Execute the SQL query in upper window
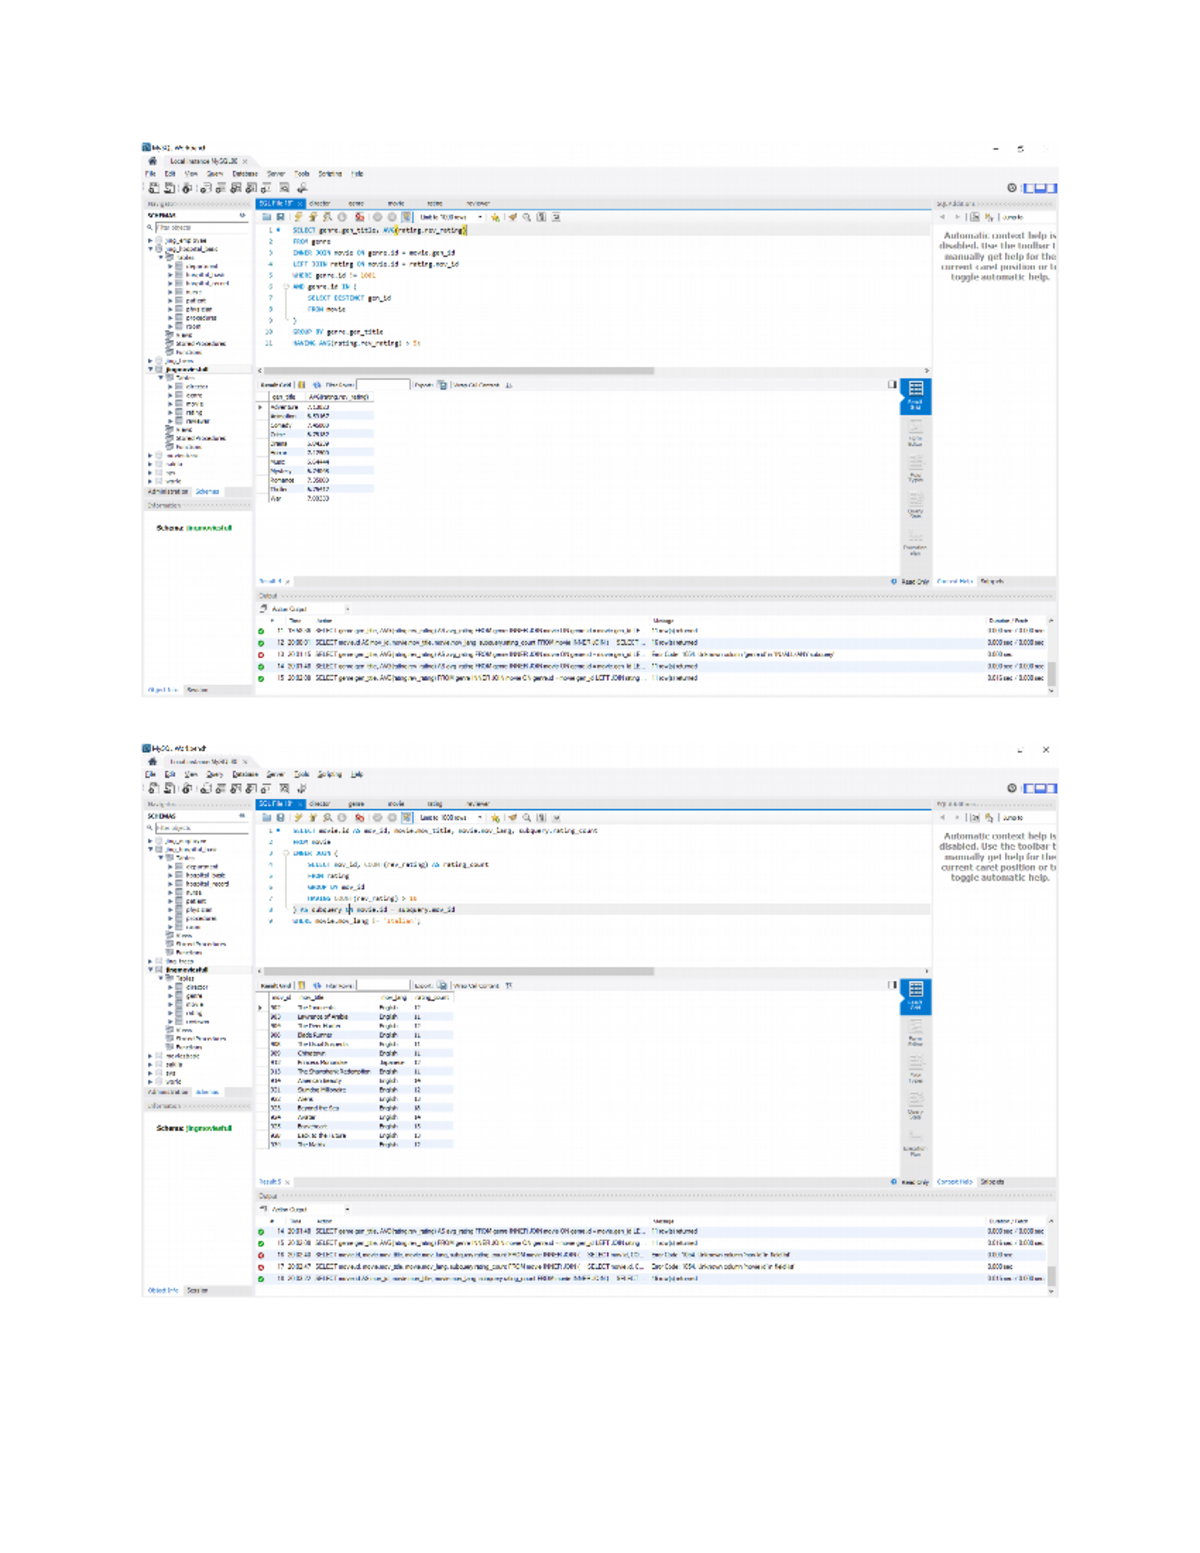The image size is (1200, 1553). coord(298,217)
